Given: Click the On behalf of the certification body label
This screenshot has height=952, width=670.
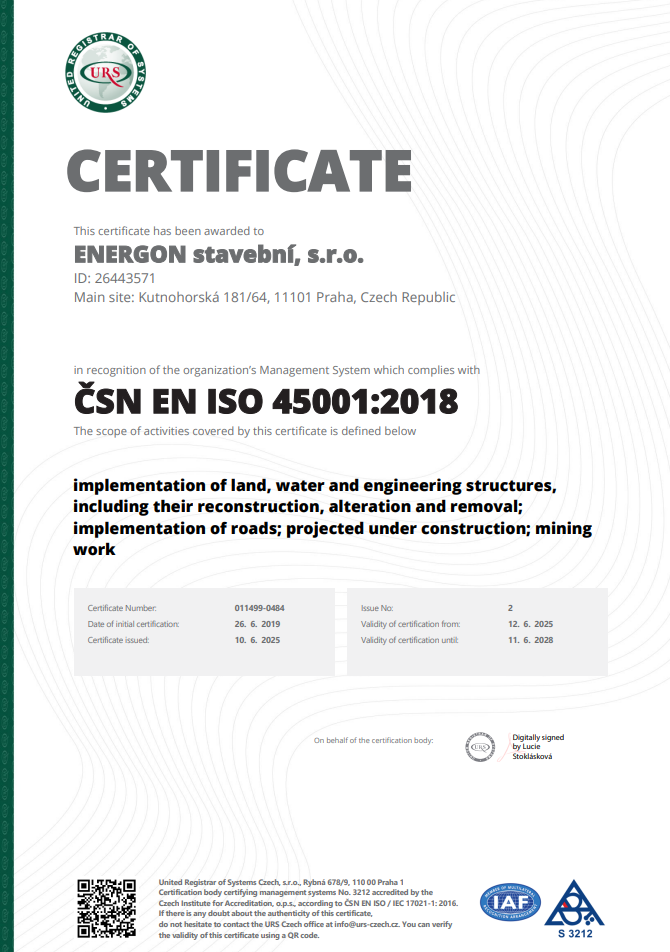Looking at the screenshot, I should click(373, 740).
